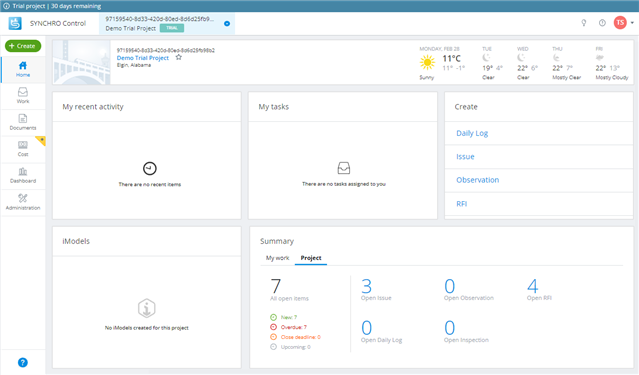Click the header icon beside the lightbulb
Screen dimensions: 639x375
click(602, 23)
